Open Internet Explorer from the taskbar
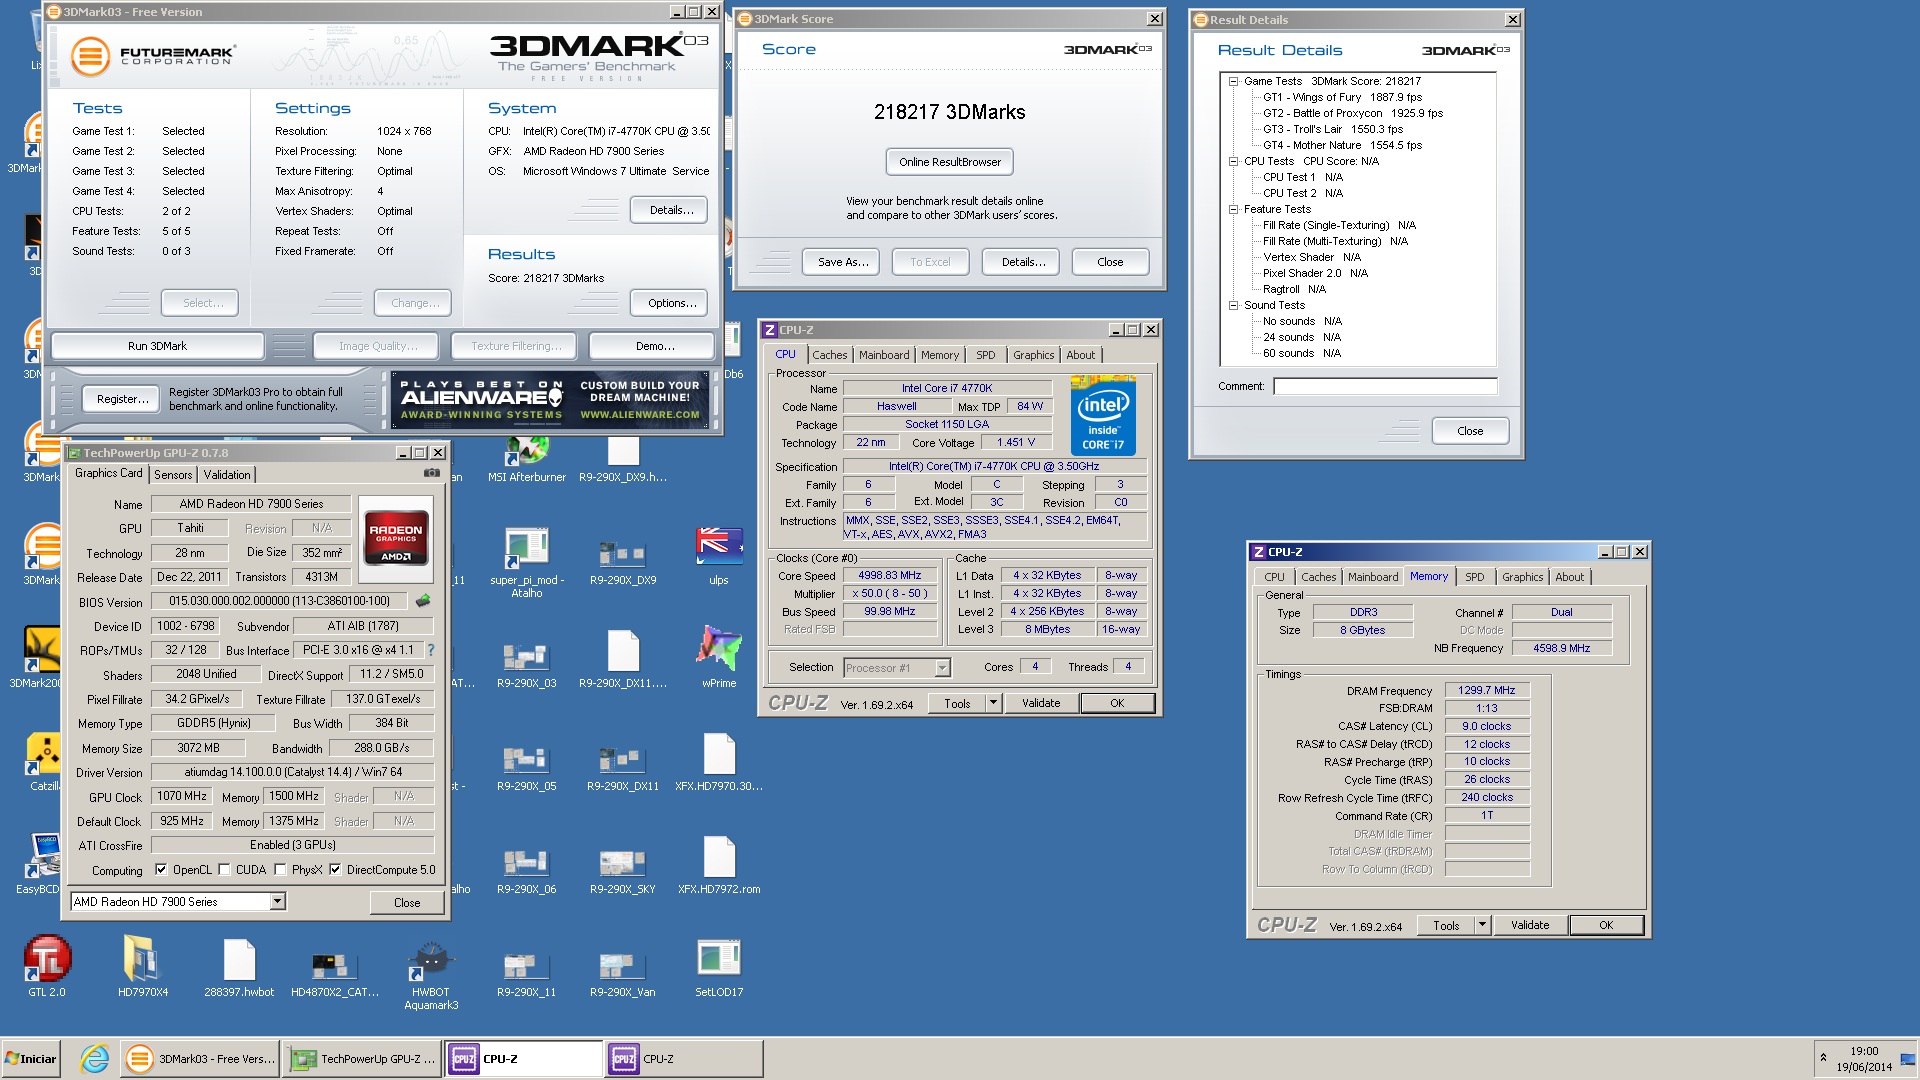The width and height of the screenshot is (1920, 1080). (x=94, y=1058)
